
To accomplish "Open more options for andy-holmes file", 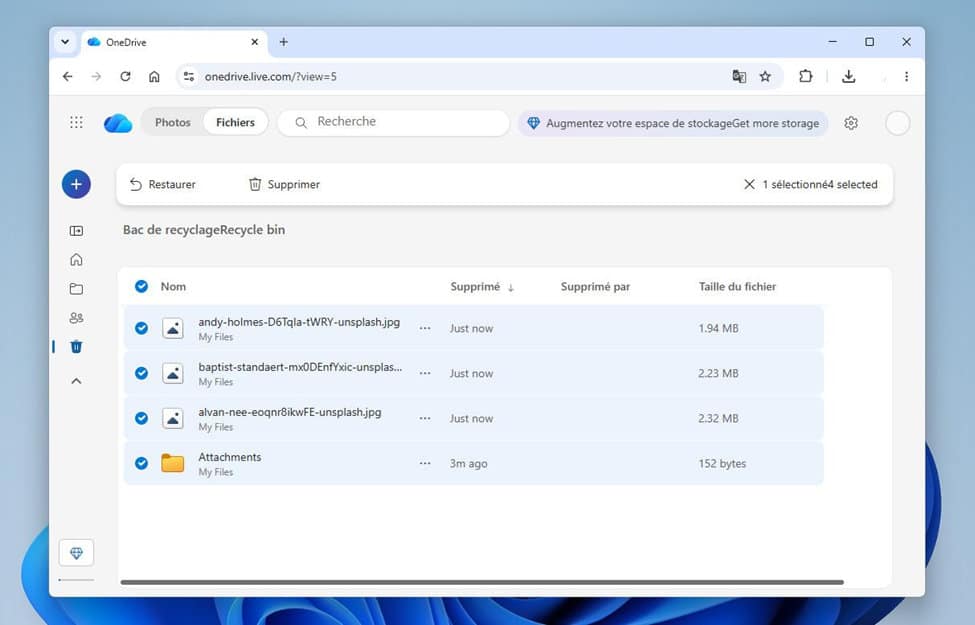I will tap(425, 328).
